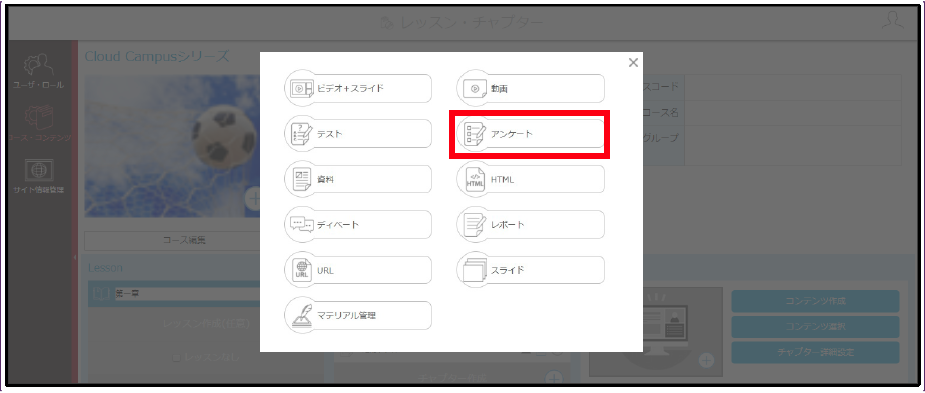This screenshot has width=925, height=393.
Task: Select the HTML content option
Action: click(531, 179)
